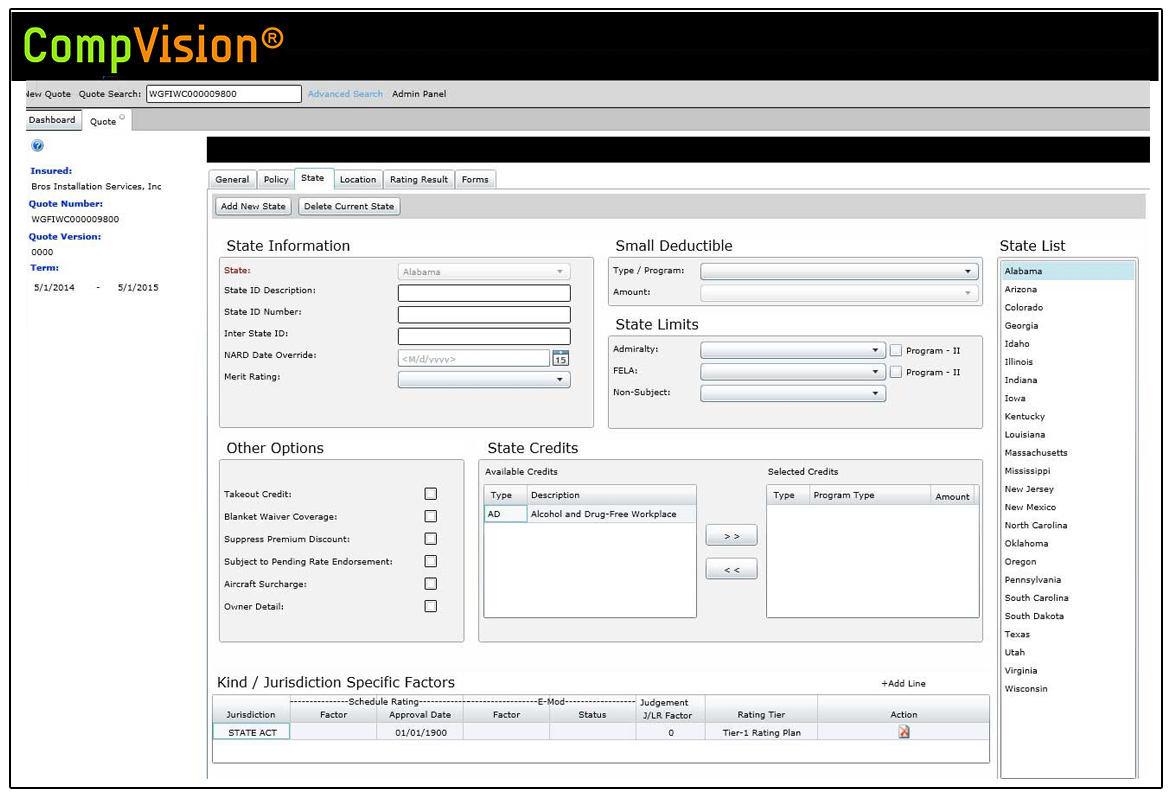Tick the Owner Detail checkbox
Screen dimensions: 1174x798
pyautogui.click(x=431, y=606)
